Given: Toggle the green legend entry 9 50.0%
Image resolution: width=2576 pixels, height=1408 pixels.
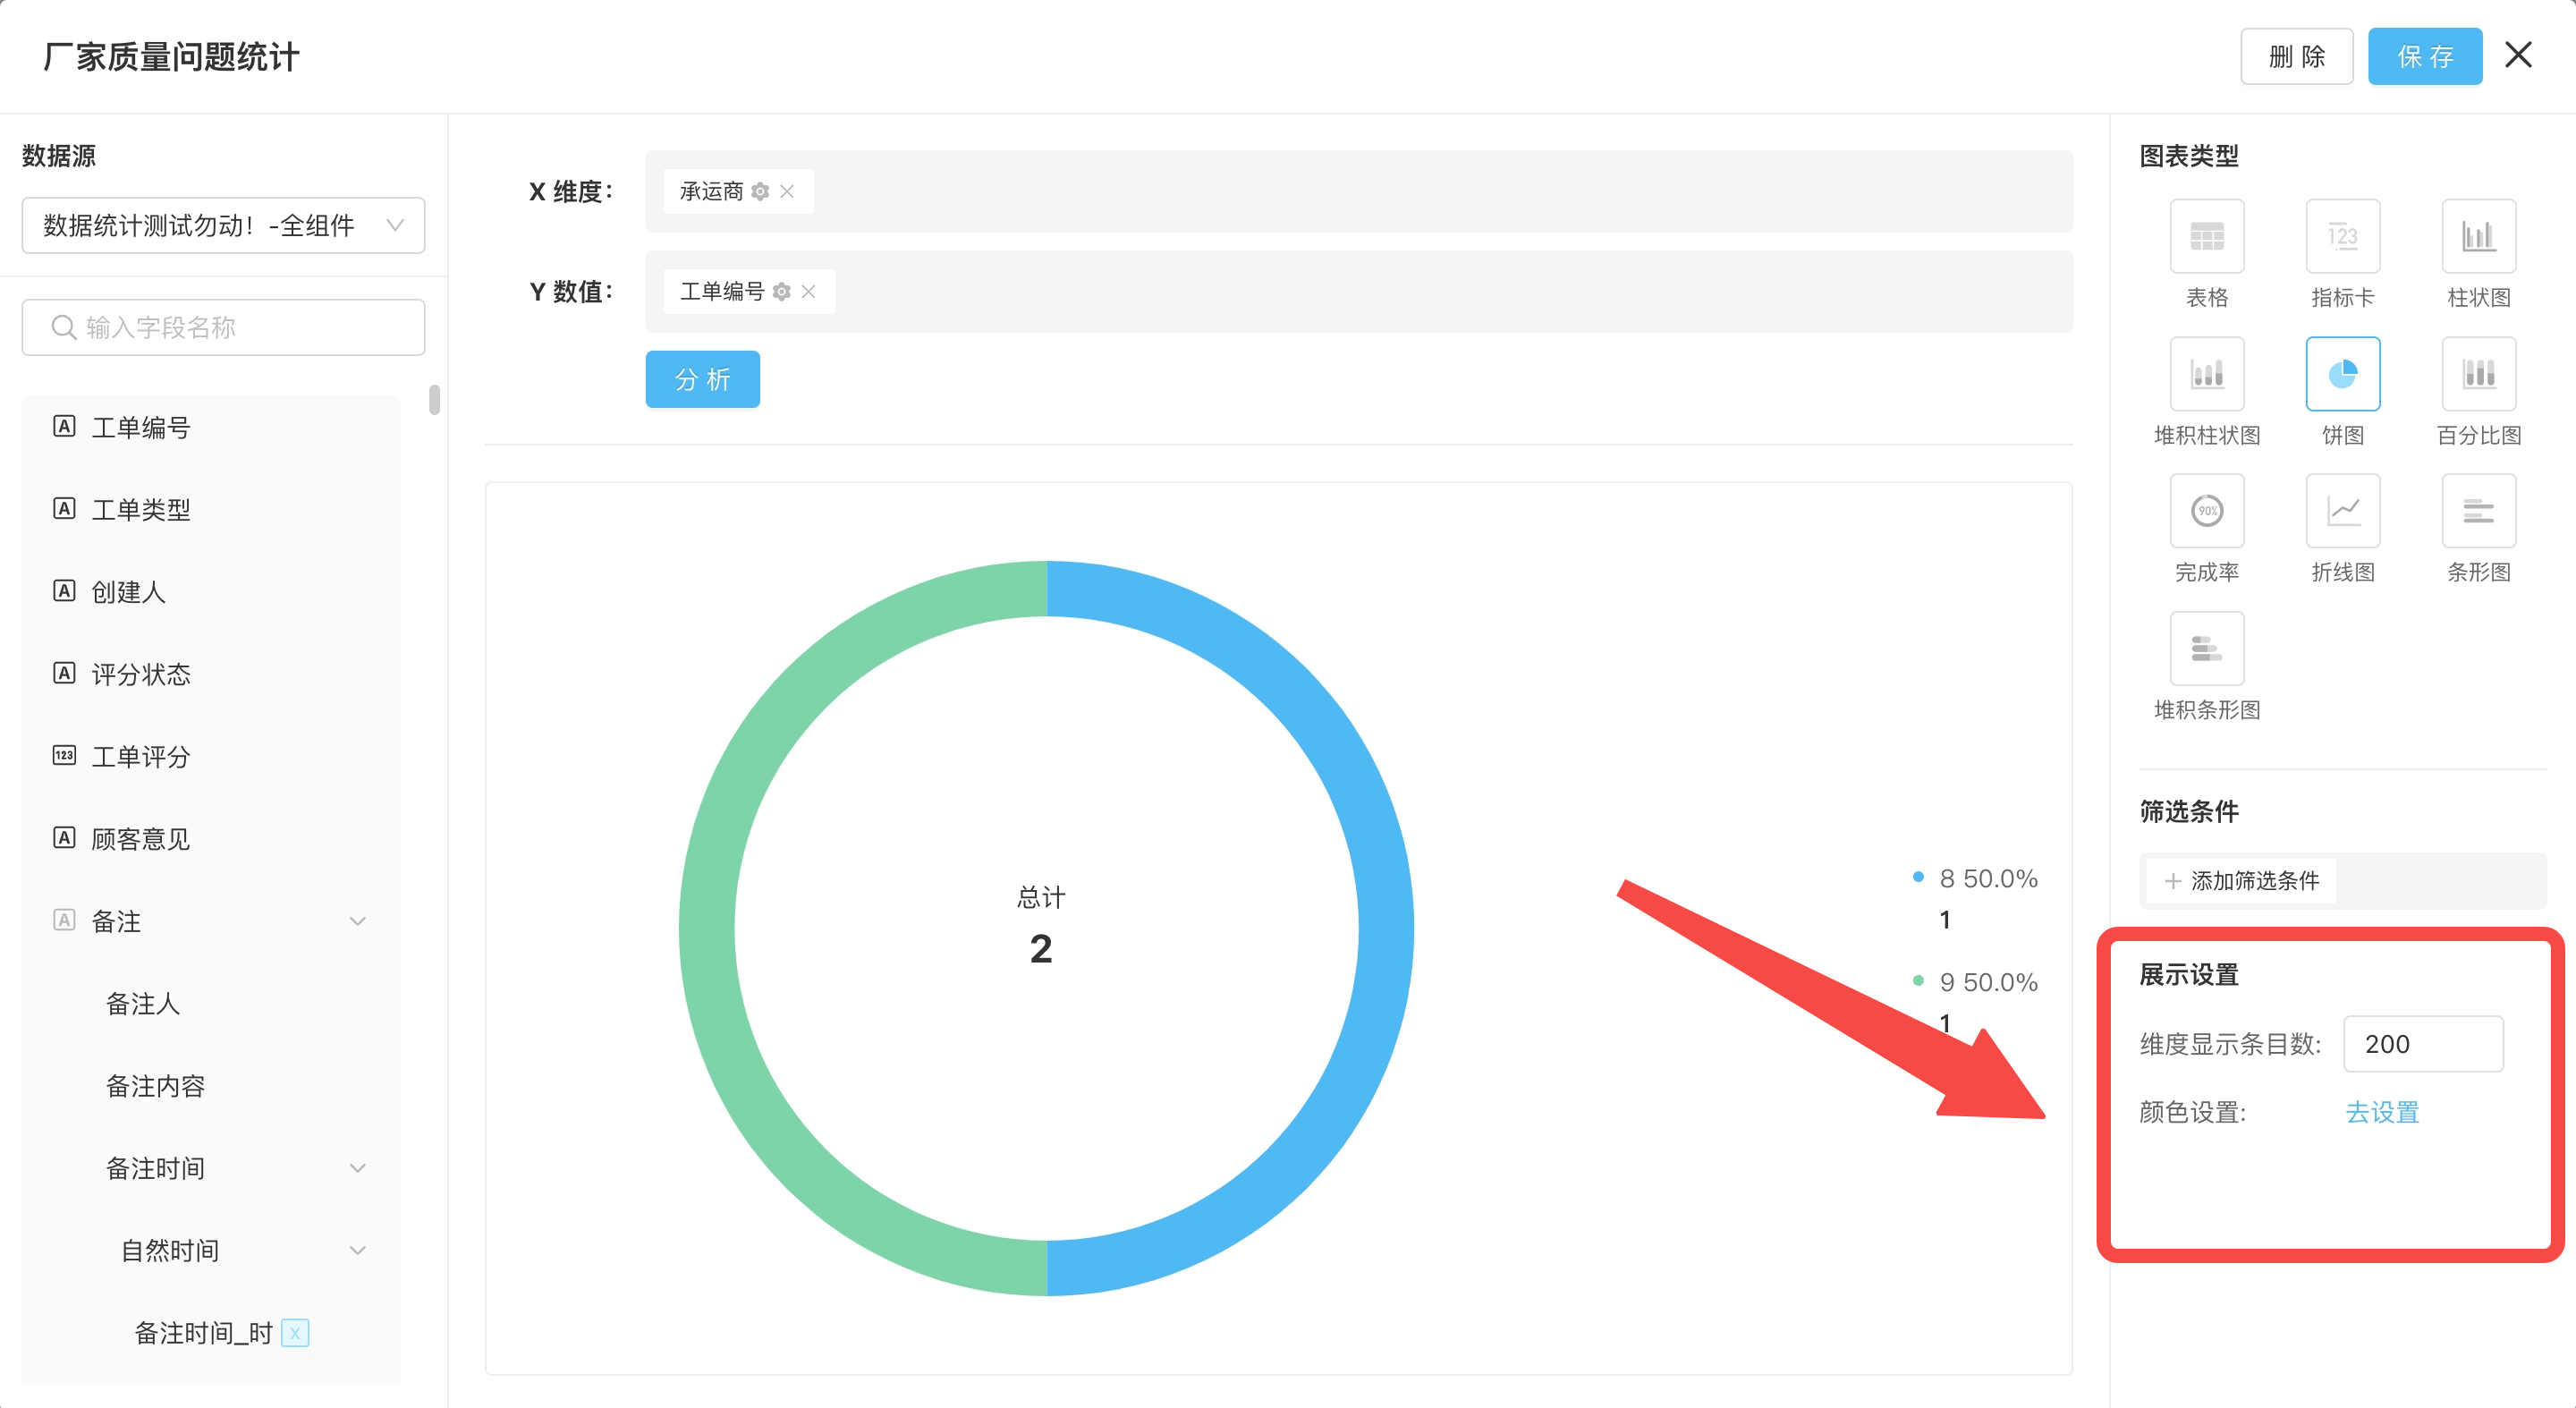Looking at the screenshot, I should tap(1974, 982).
